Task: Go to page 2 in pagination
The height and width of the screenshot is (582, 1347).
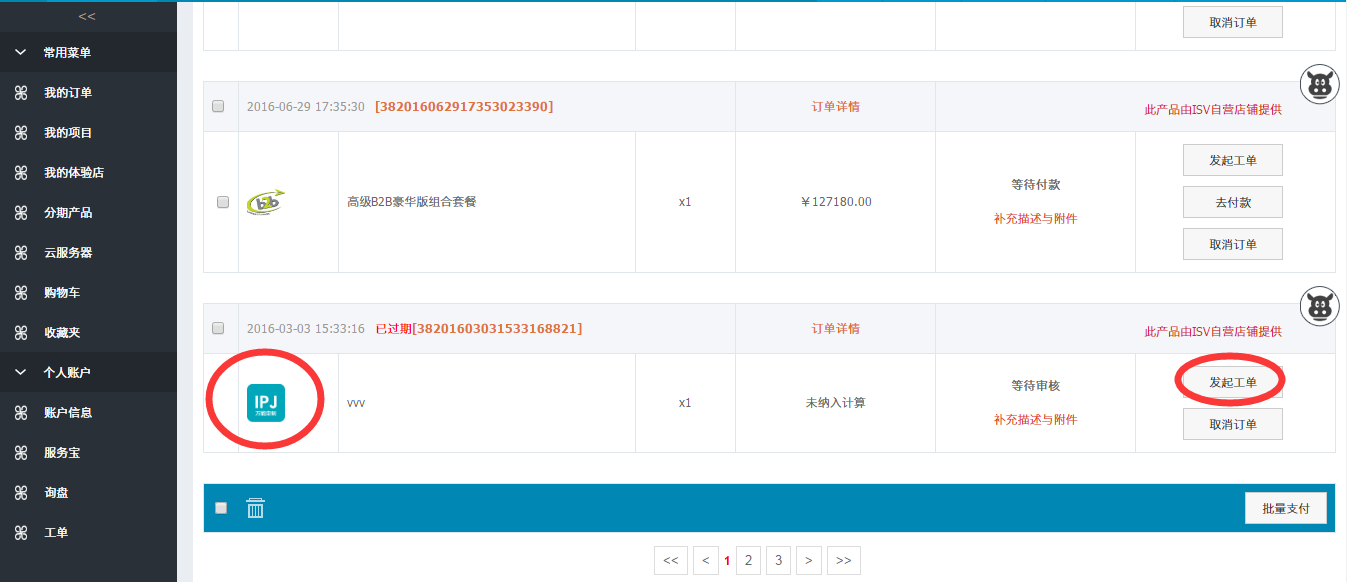Action: [748, 561]
